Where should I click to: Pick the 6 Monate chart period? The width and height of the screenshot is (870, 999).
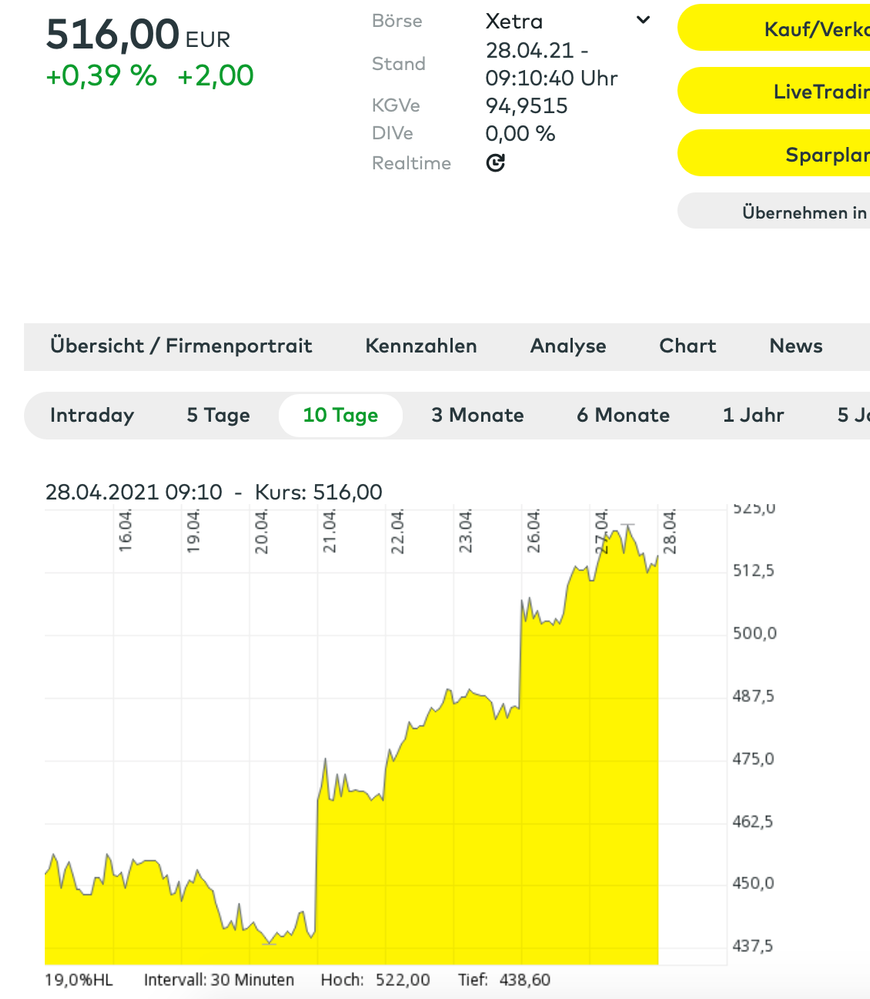coord(623,415)
